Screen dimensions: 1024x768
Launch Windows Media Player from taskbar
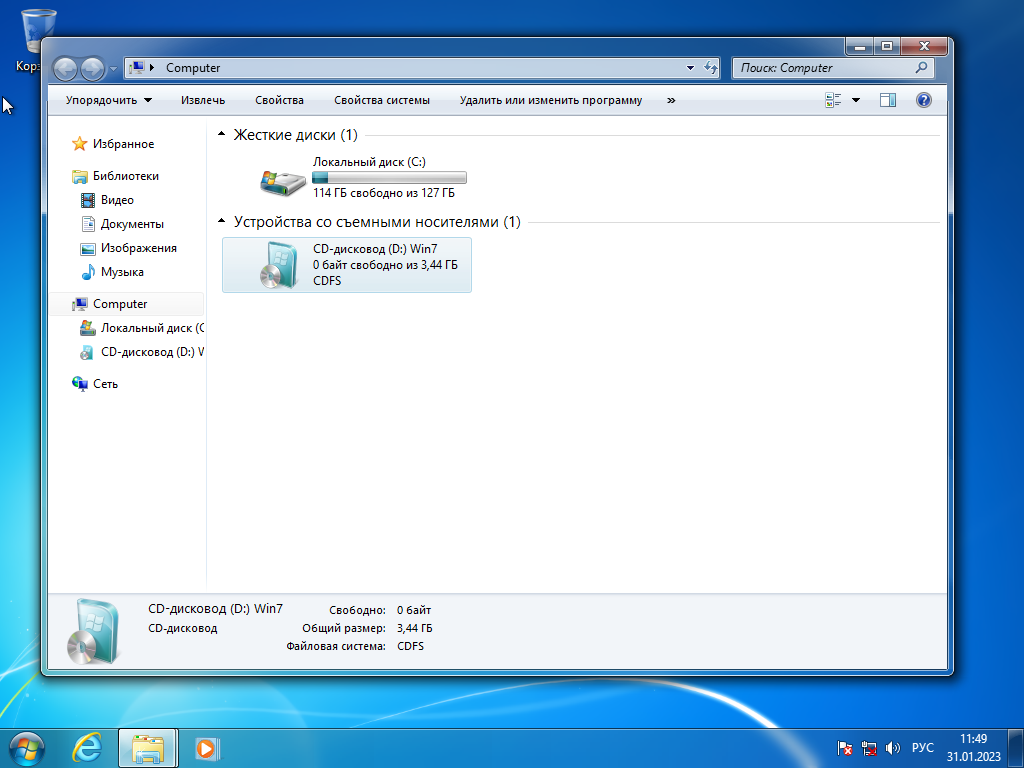[207, 748]
